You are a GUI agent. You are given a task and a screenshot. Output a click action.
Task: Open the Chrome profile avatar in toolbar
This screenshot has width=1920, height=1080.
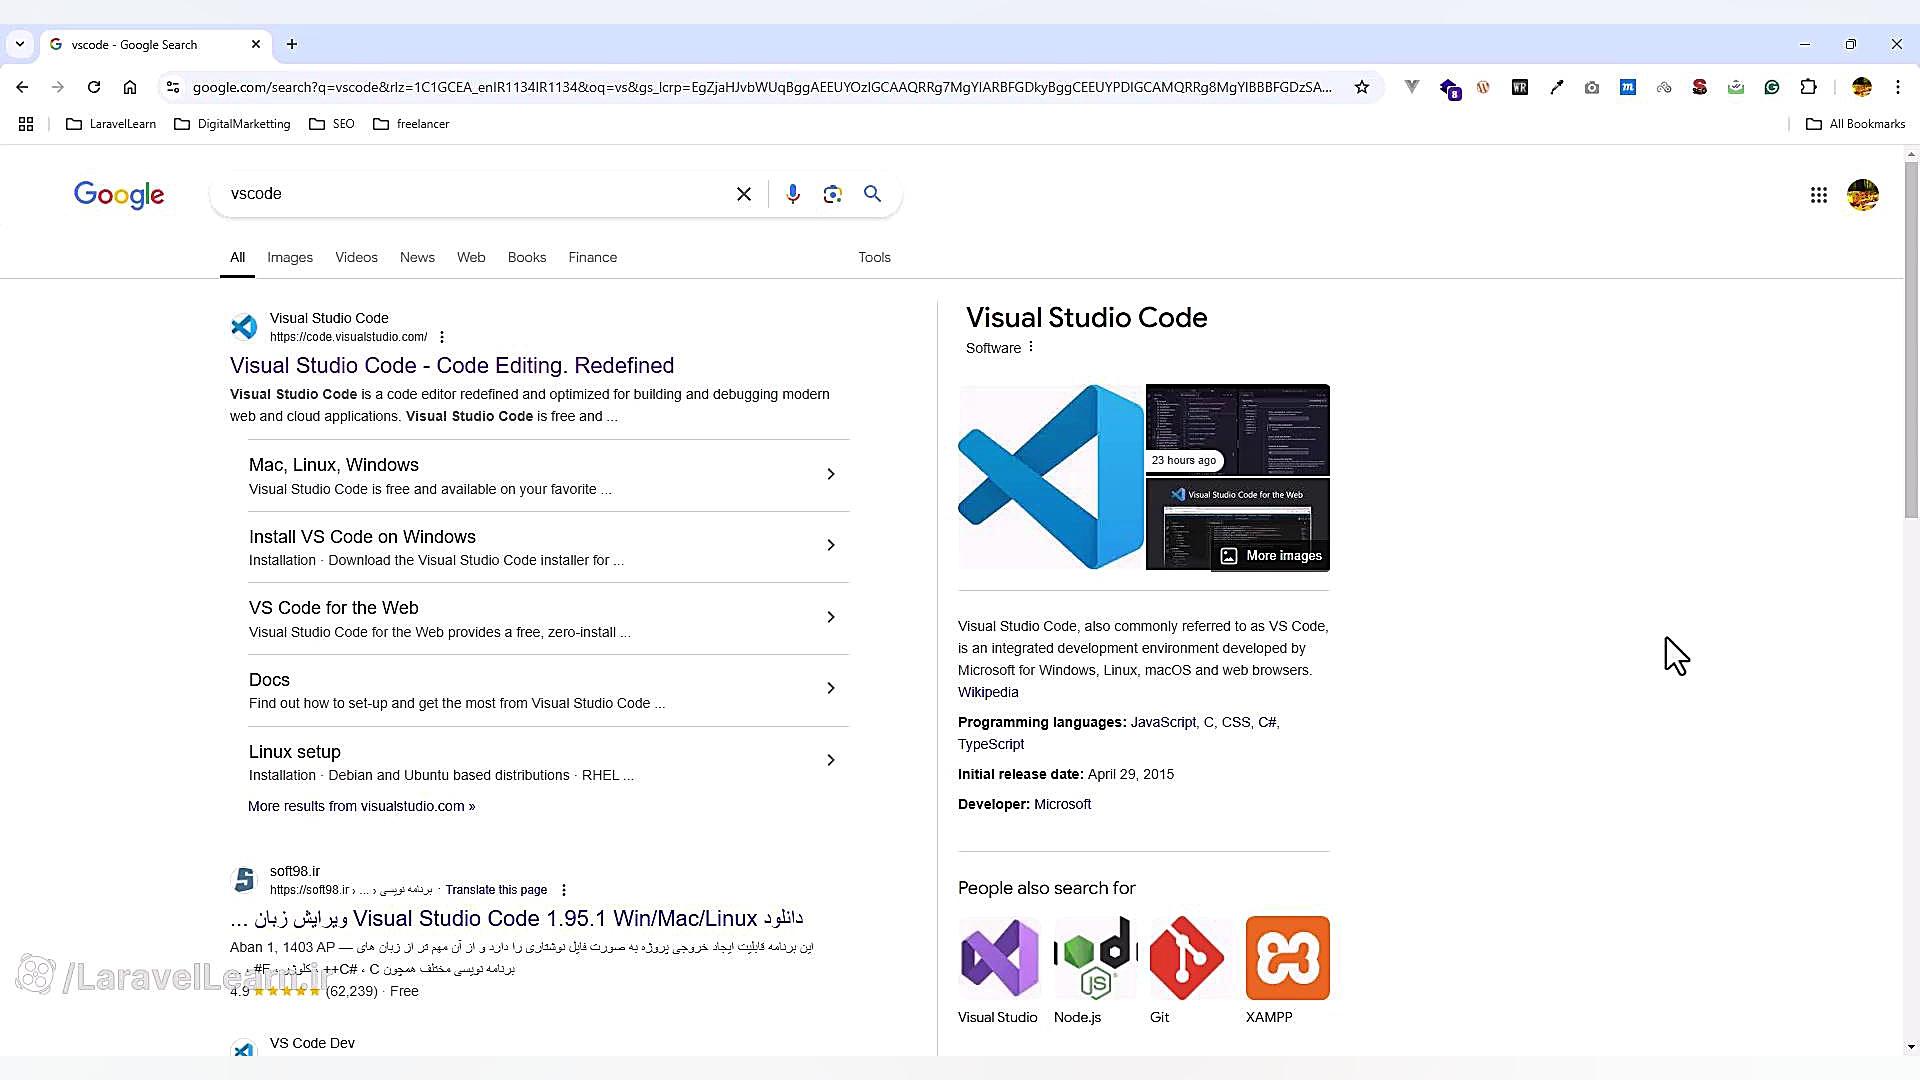click(1862, 88)
